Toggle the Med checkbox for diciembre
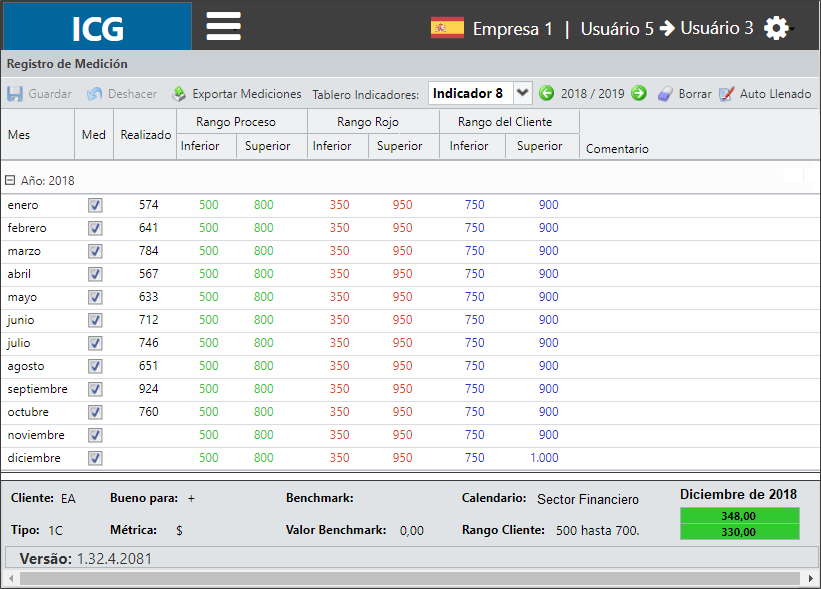The height and width of the screenshot is (589, 821). tap(95, 458)
